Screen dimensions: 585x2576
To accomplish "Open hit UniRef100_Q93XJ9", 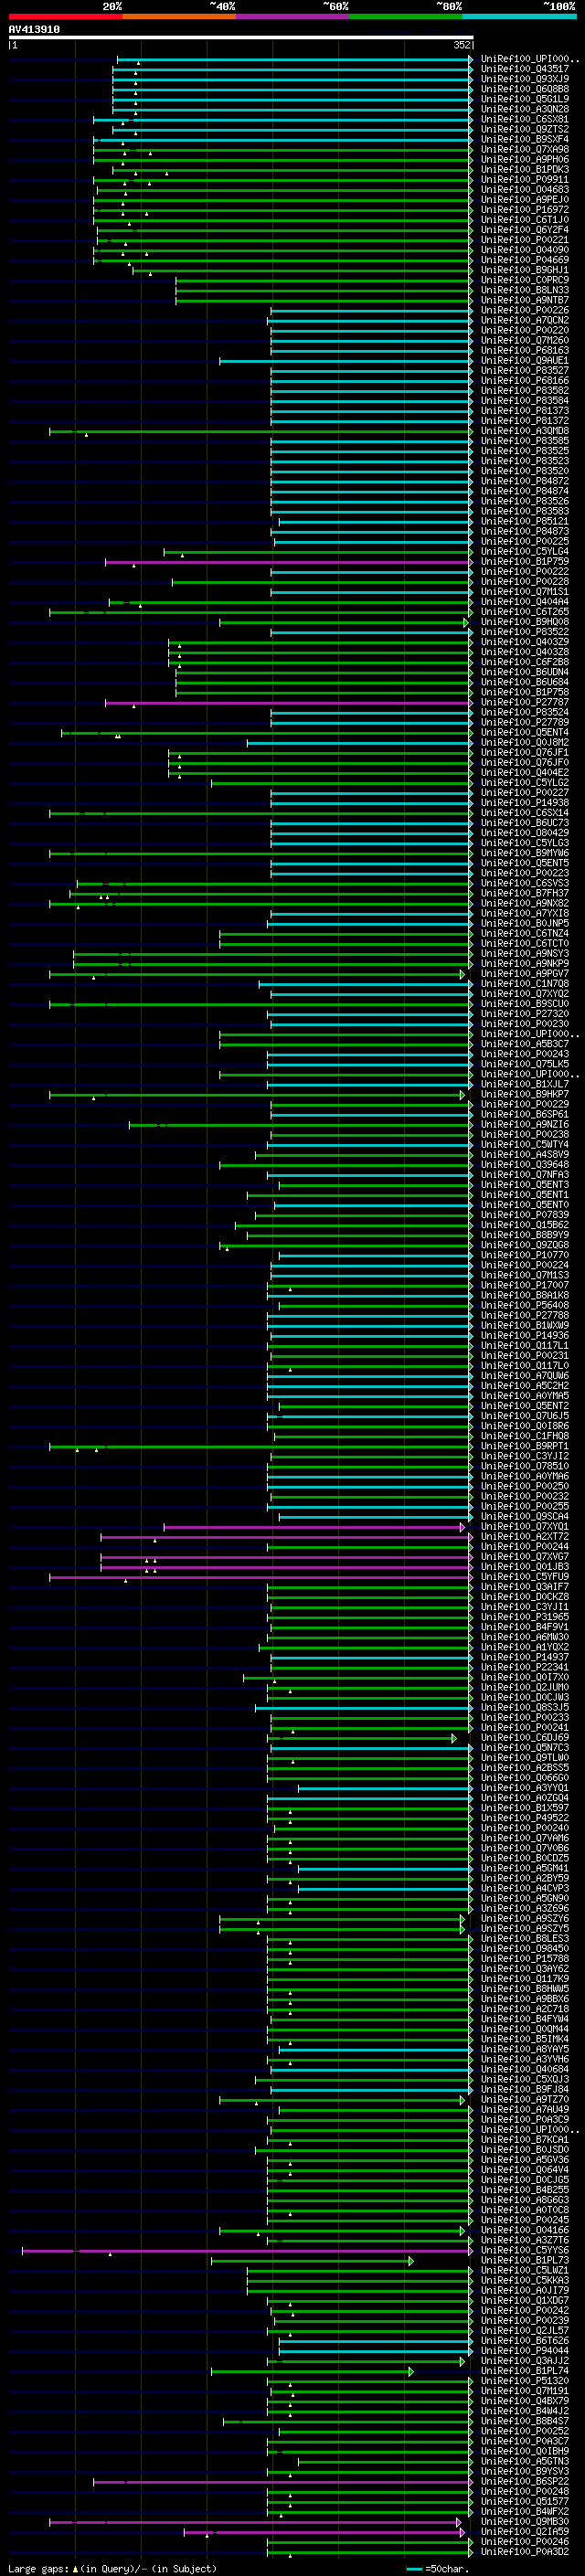I will (524, 79).
